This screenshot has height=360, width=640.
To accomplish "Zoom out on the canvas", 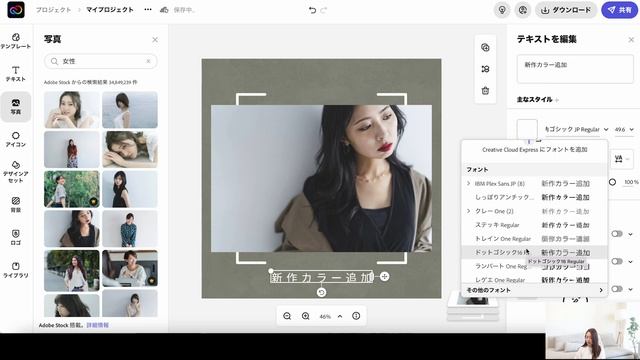I will point(287,316).
